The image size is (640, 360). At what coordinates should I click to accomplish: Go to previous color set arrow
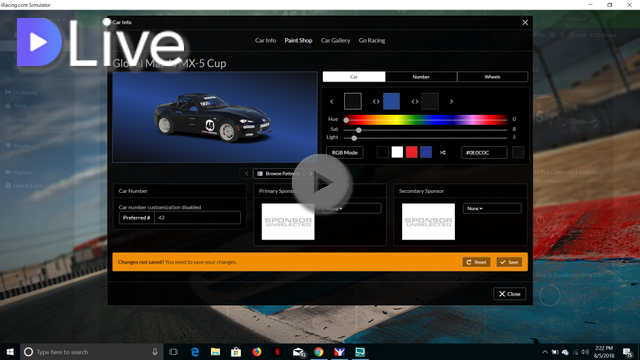click(x=331, y=101)
